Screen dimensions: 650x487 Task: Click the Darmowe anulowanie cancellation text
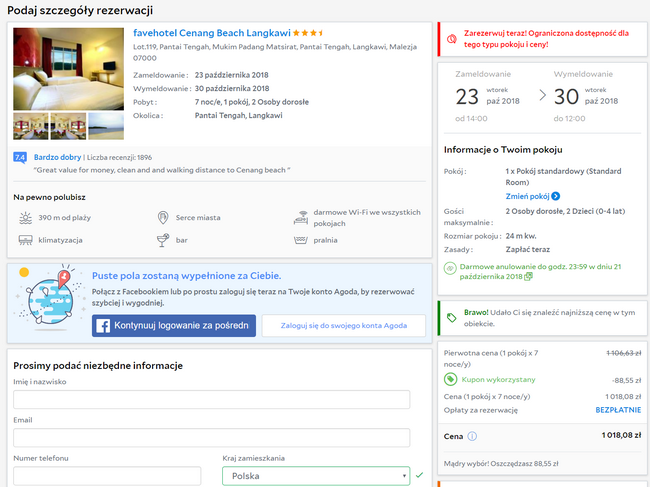[540, 271]
